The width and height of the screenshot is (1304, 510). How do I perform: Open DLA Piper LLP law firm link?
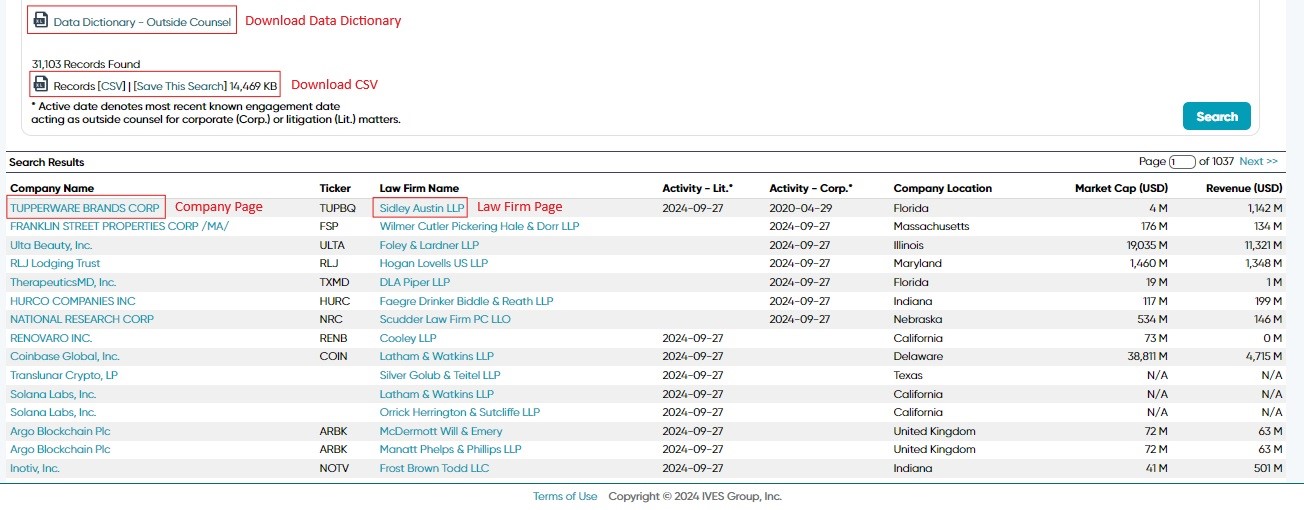pyautogui.click(x=415, y=282)
